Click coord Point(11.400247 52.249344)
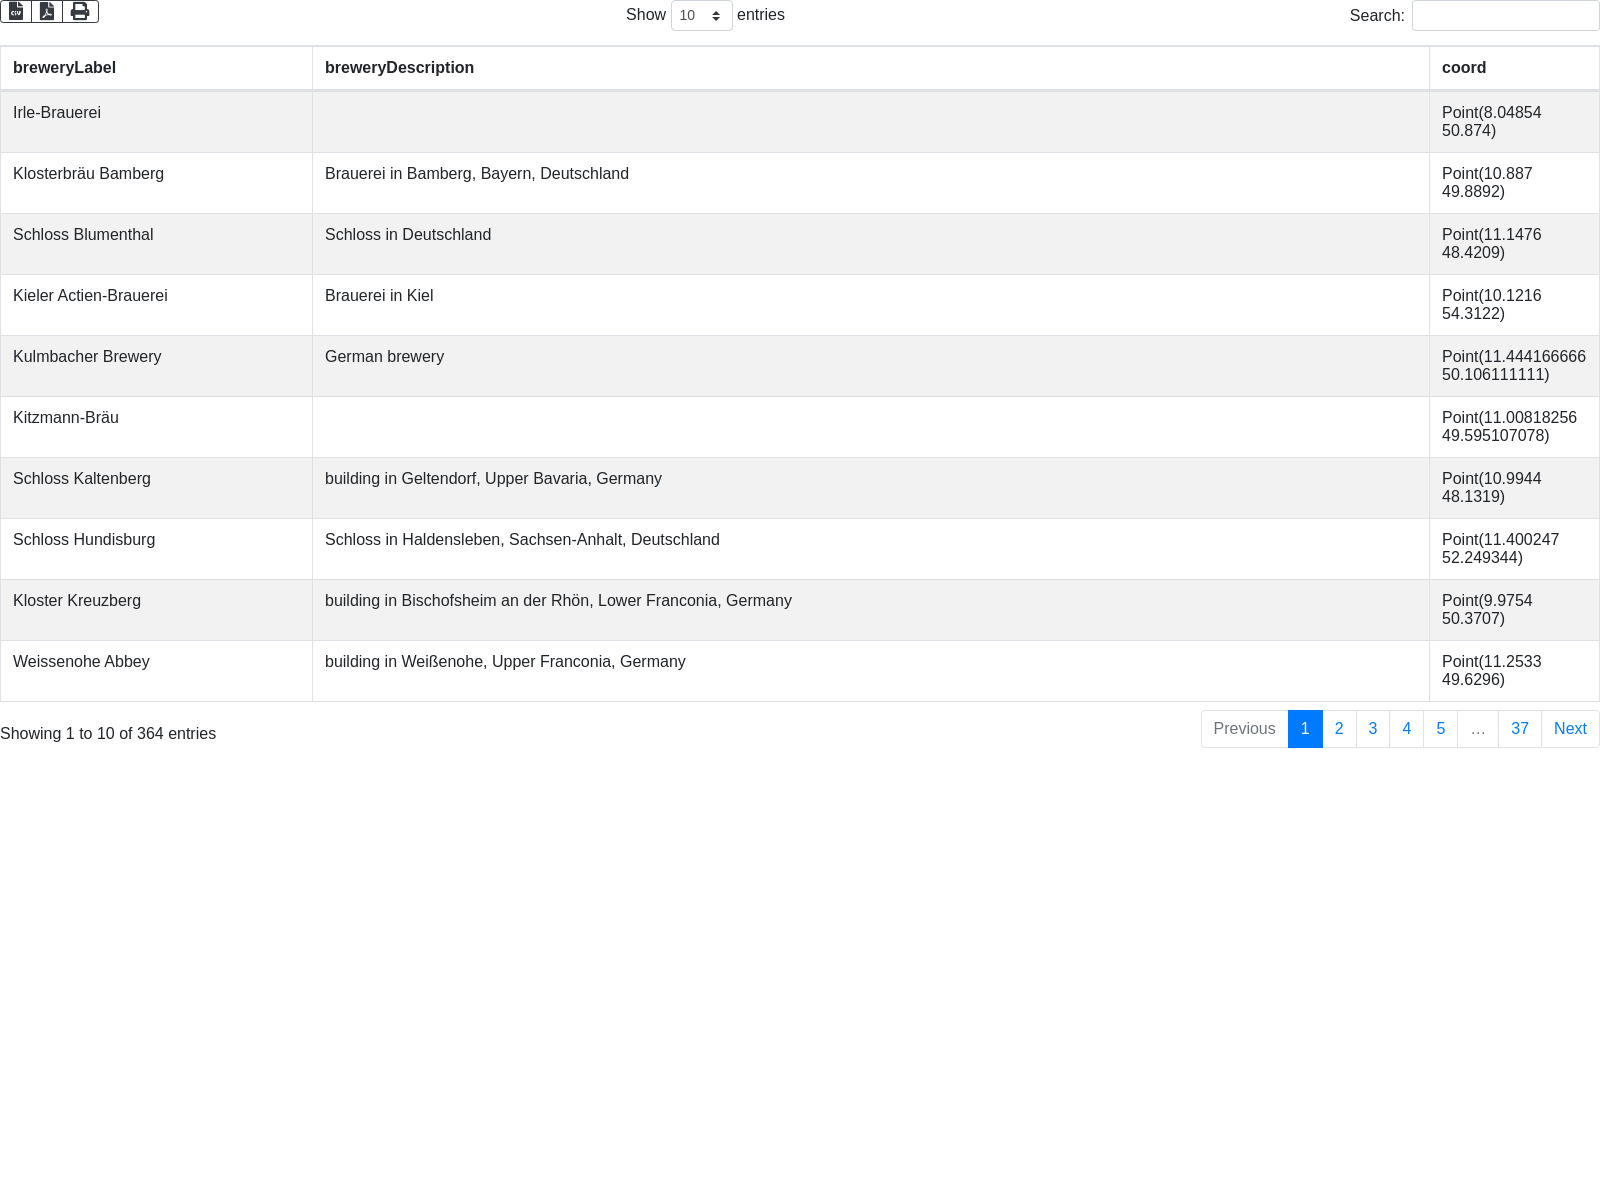The height and width of the screenshot is (1200, 1600). click(1500, 549)
